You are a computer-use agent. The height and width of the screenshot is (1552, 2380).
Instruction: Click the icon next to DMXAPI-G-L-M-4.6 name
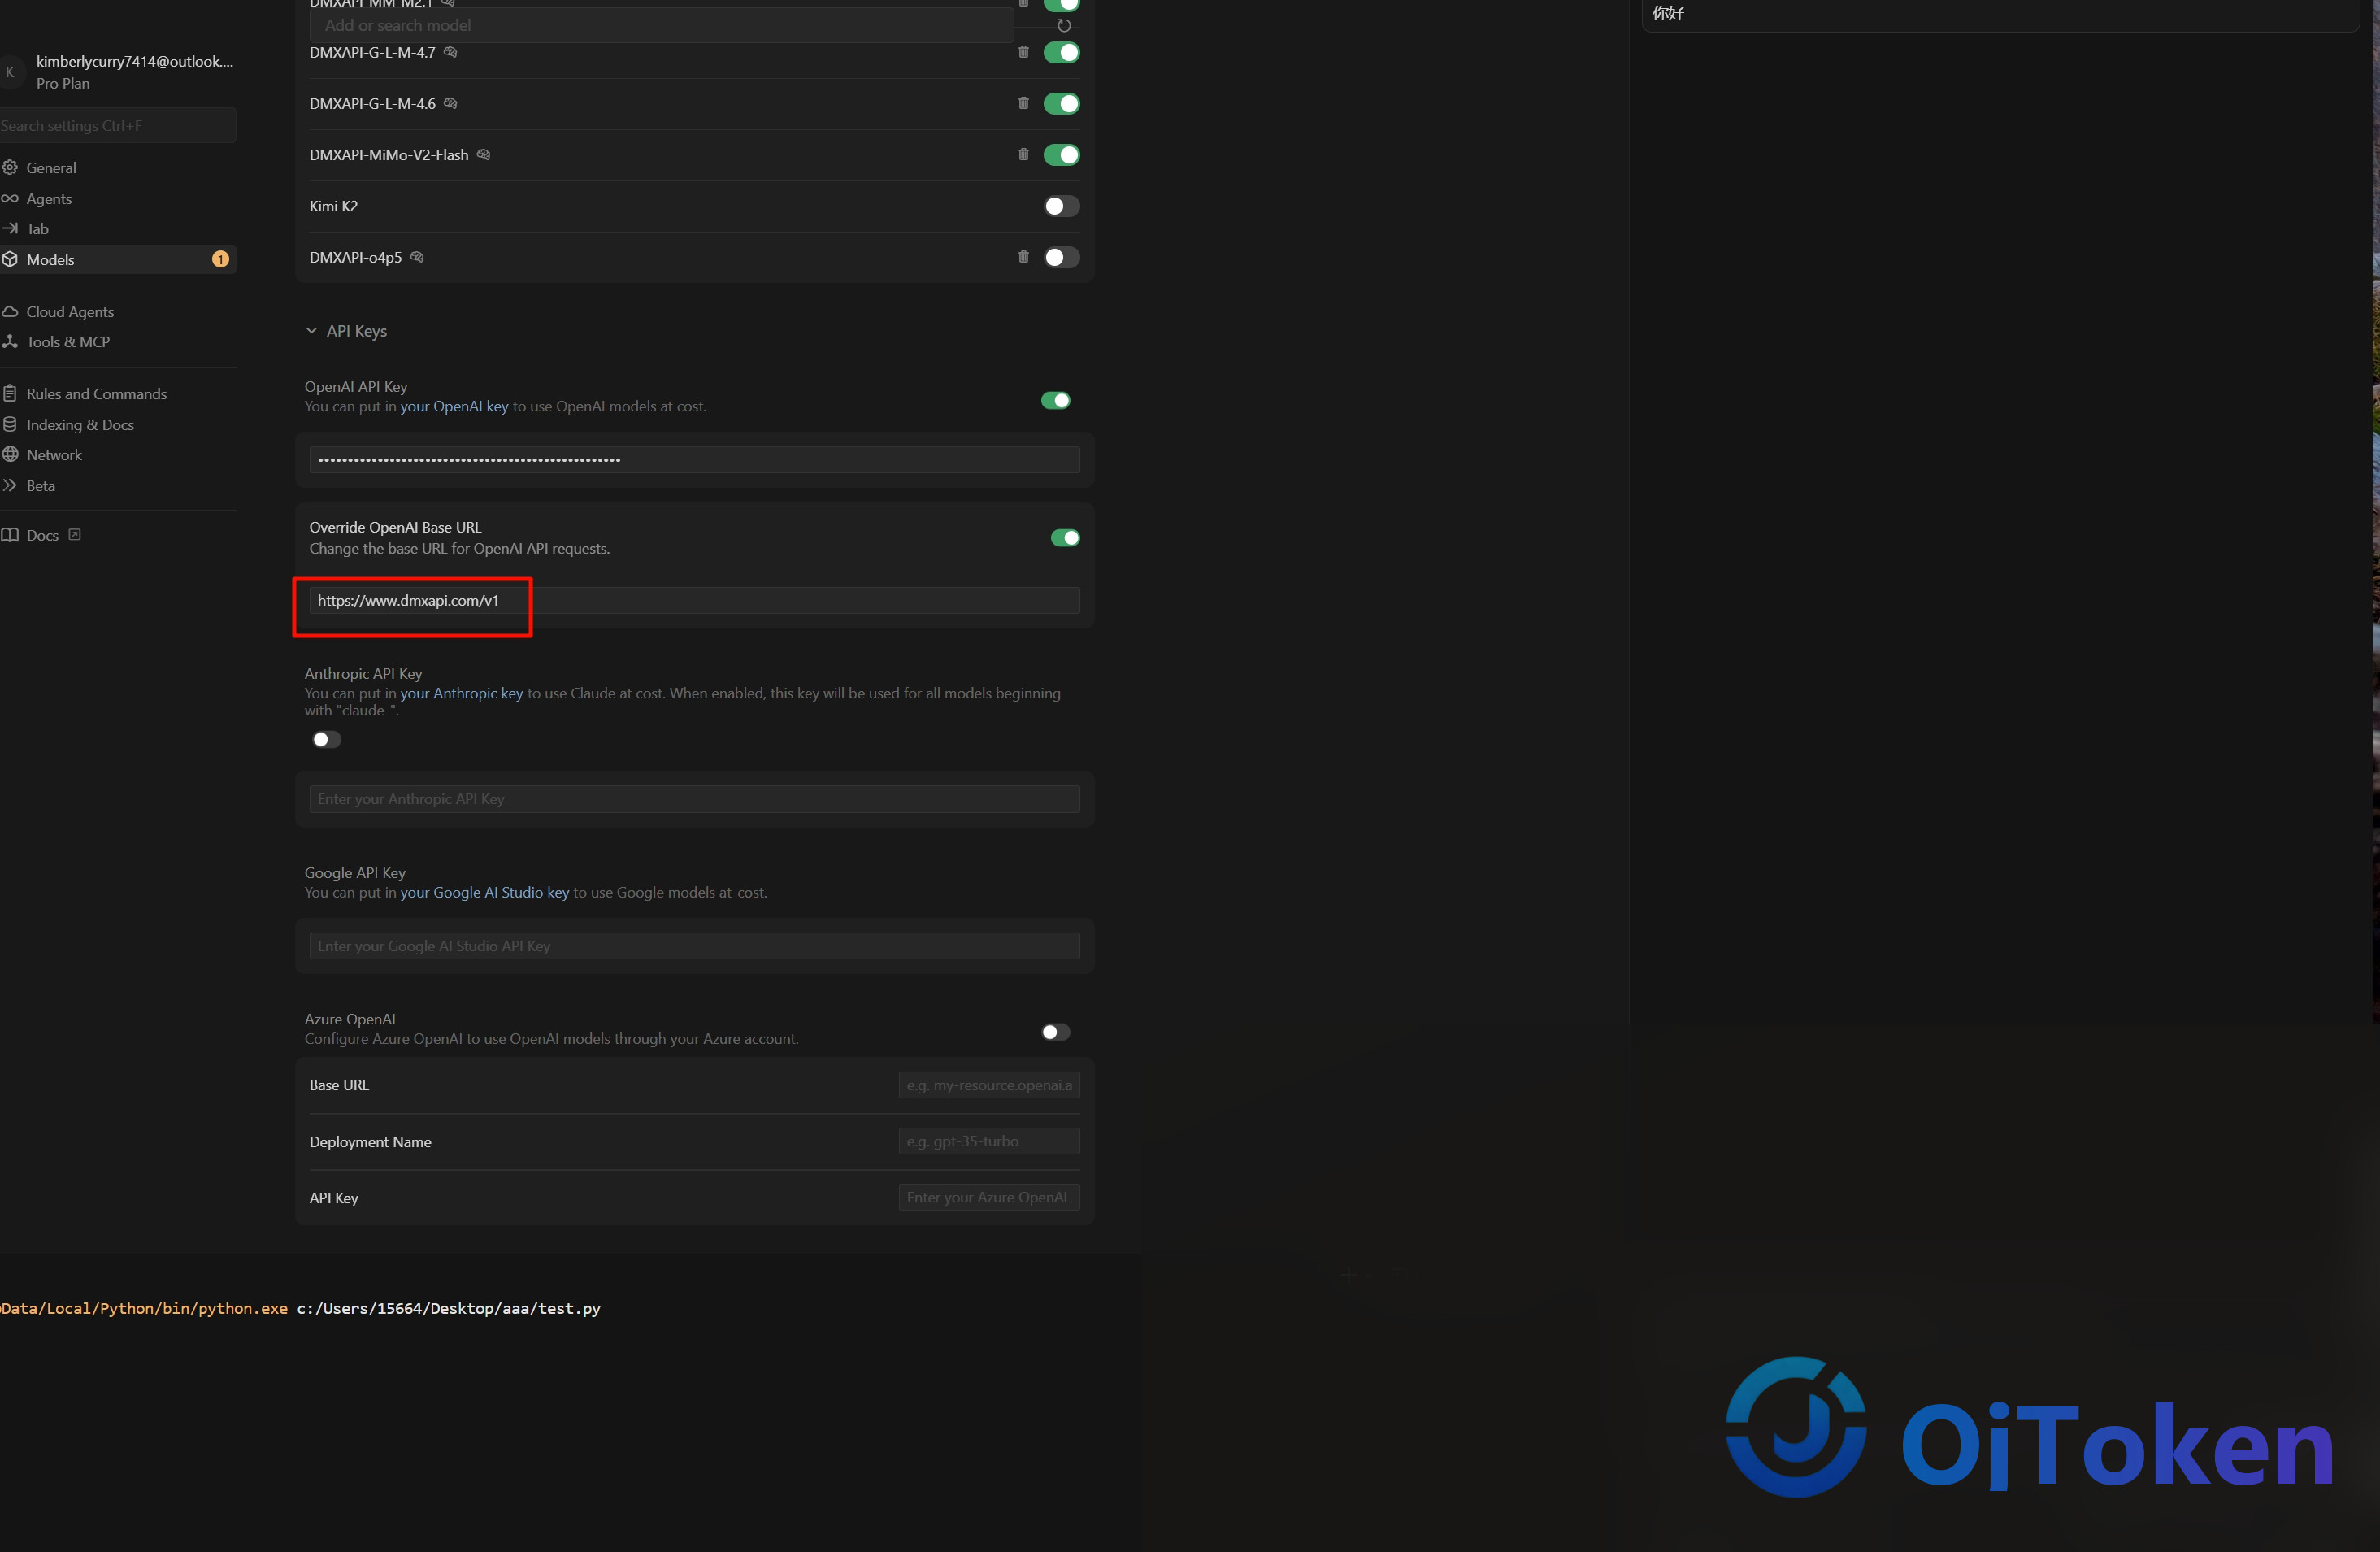tap(451, 103)
